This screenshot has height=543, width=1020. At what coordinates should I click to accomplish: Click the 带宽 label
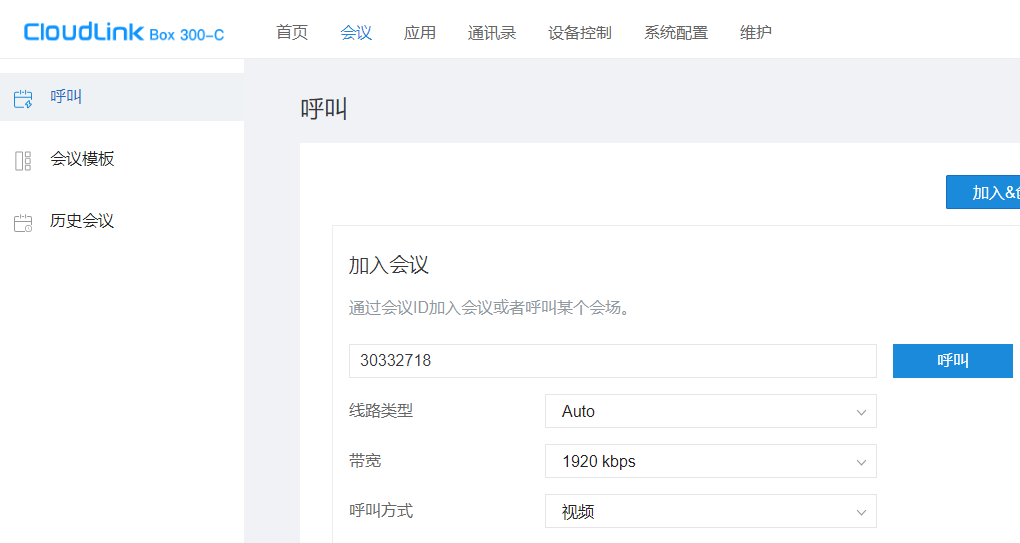(x=365, y=460)
